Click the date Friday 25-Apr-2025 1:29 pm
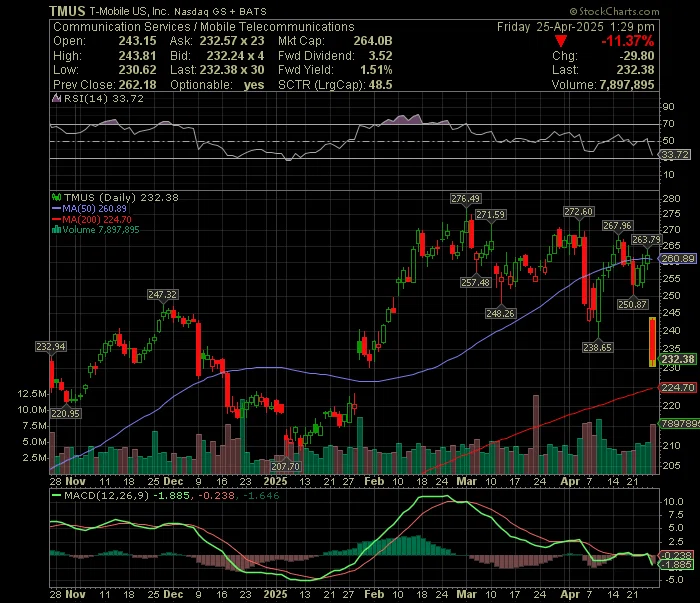700x603 pixels. tap(576, 27)
